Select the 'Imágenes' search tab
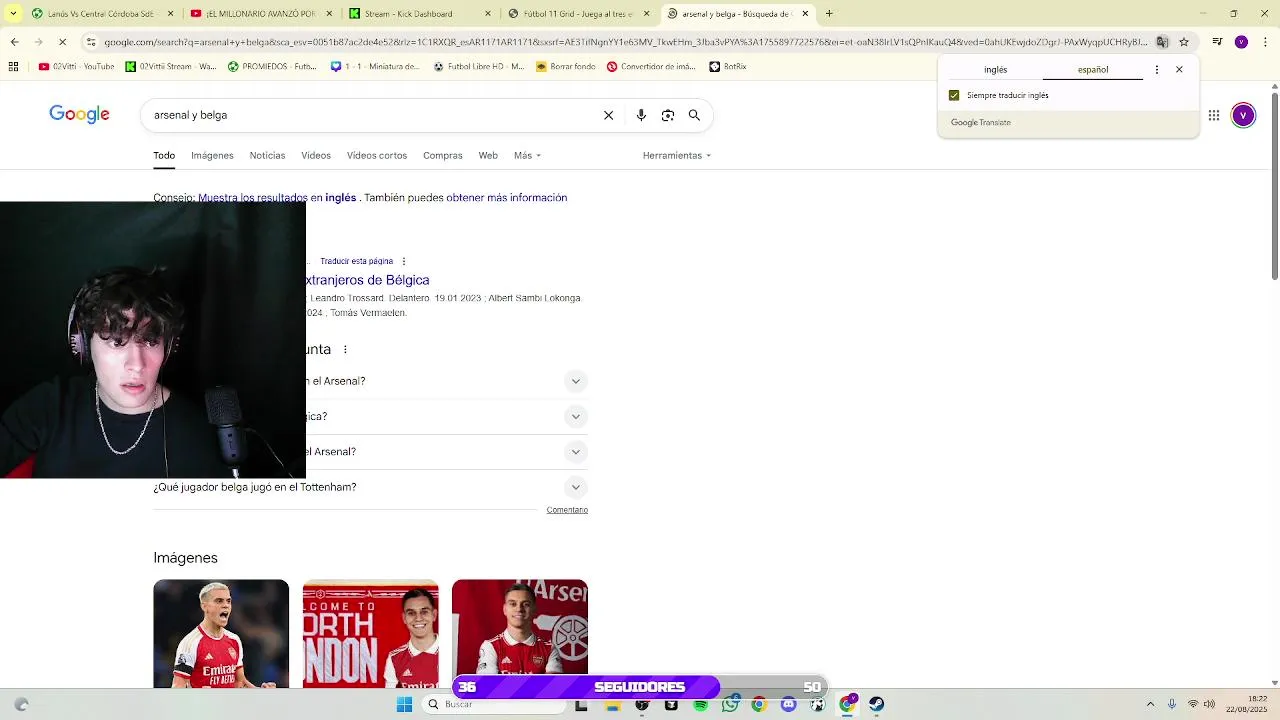Viewport: 1280px width, 720px height. [x=212, y=156]
